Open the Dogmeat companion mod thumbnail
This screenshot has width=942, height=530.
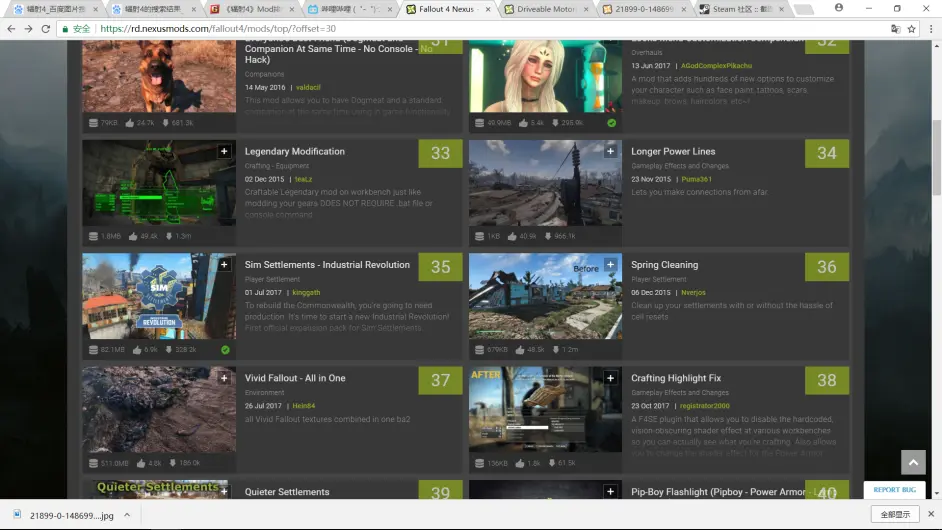click(159, 76)
